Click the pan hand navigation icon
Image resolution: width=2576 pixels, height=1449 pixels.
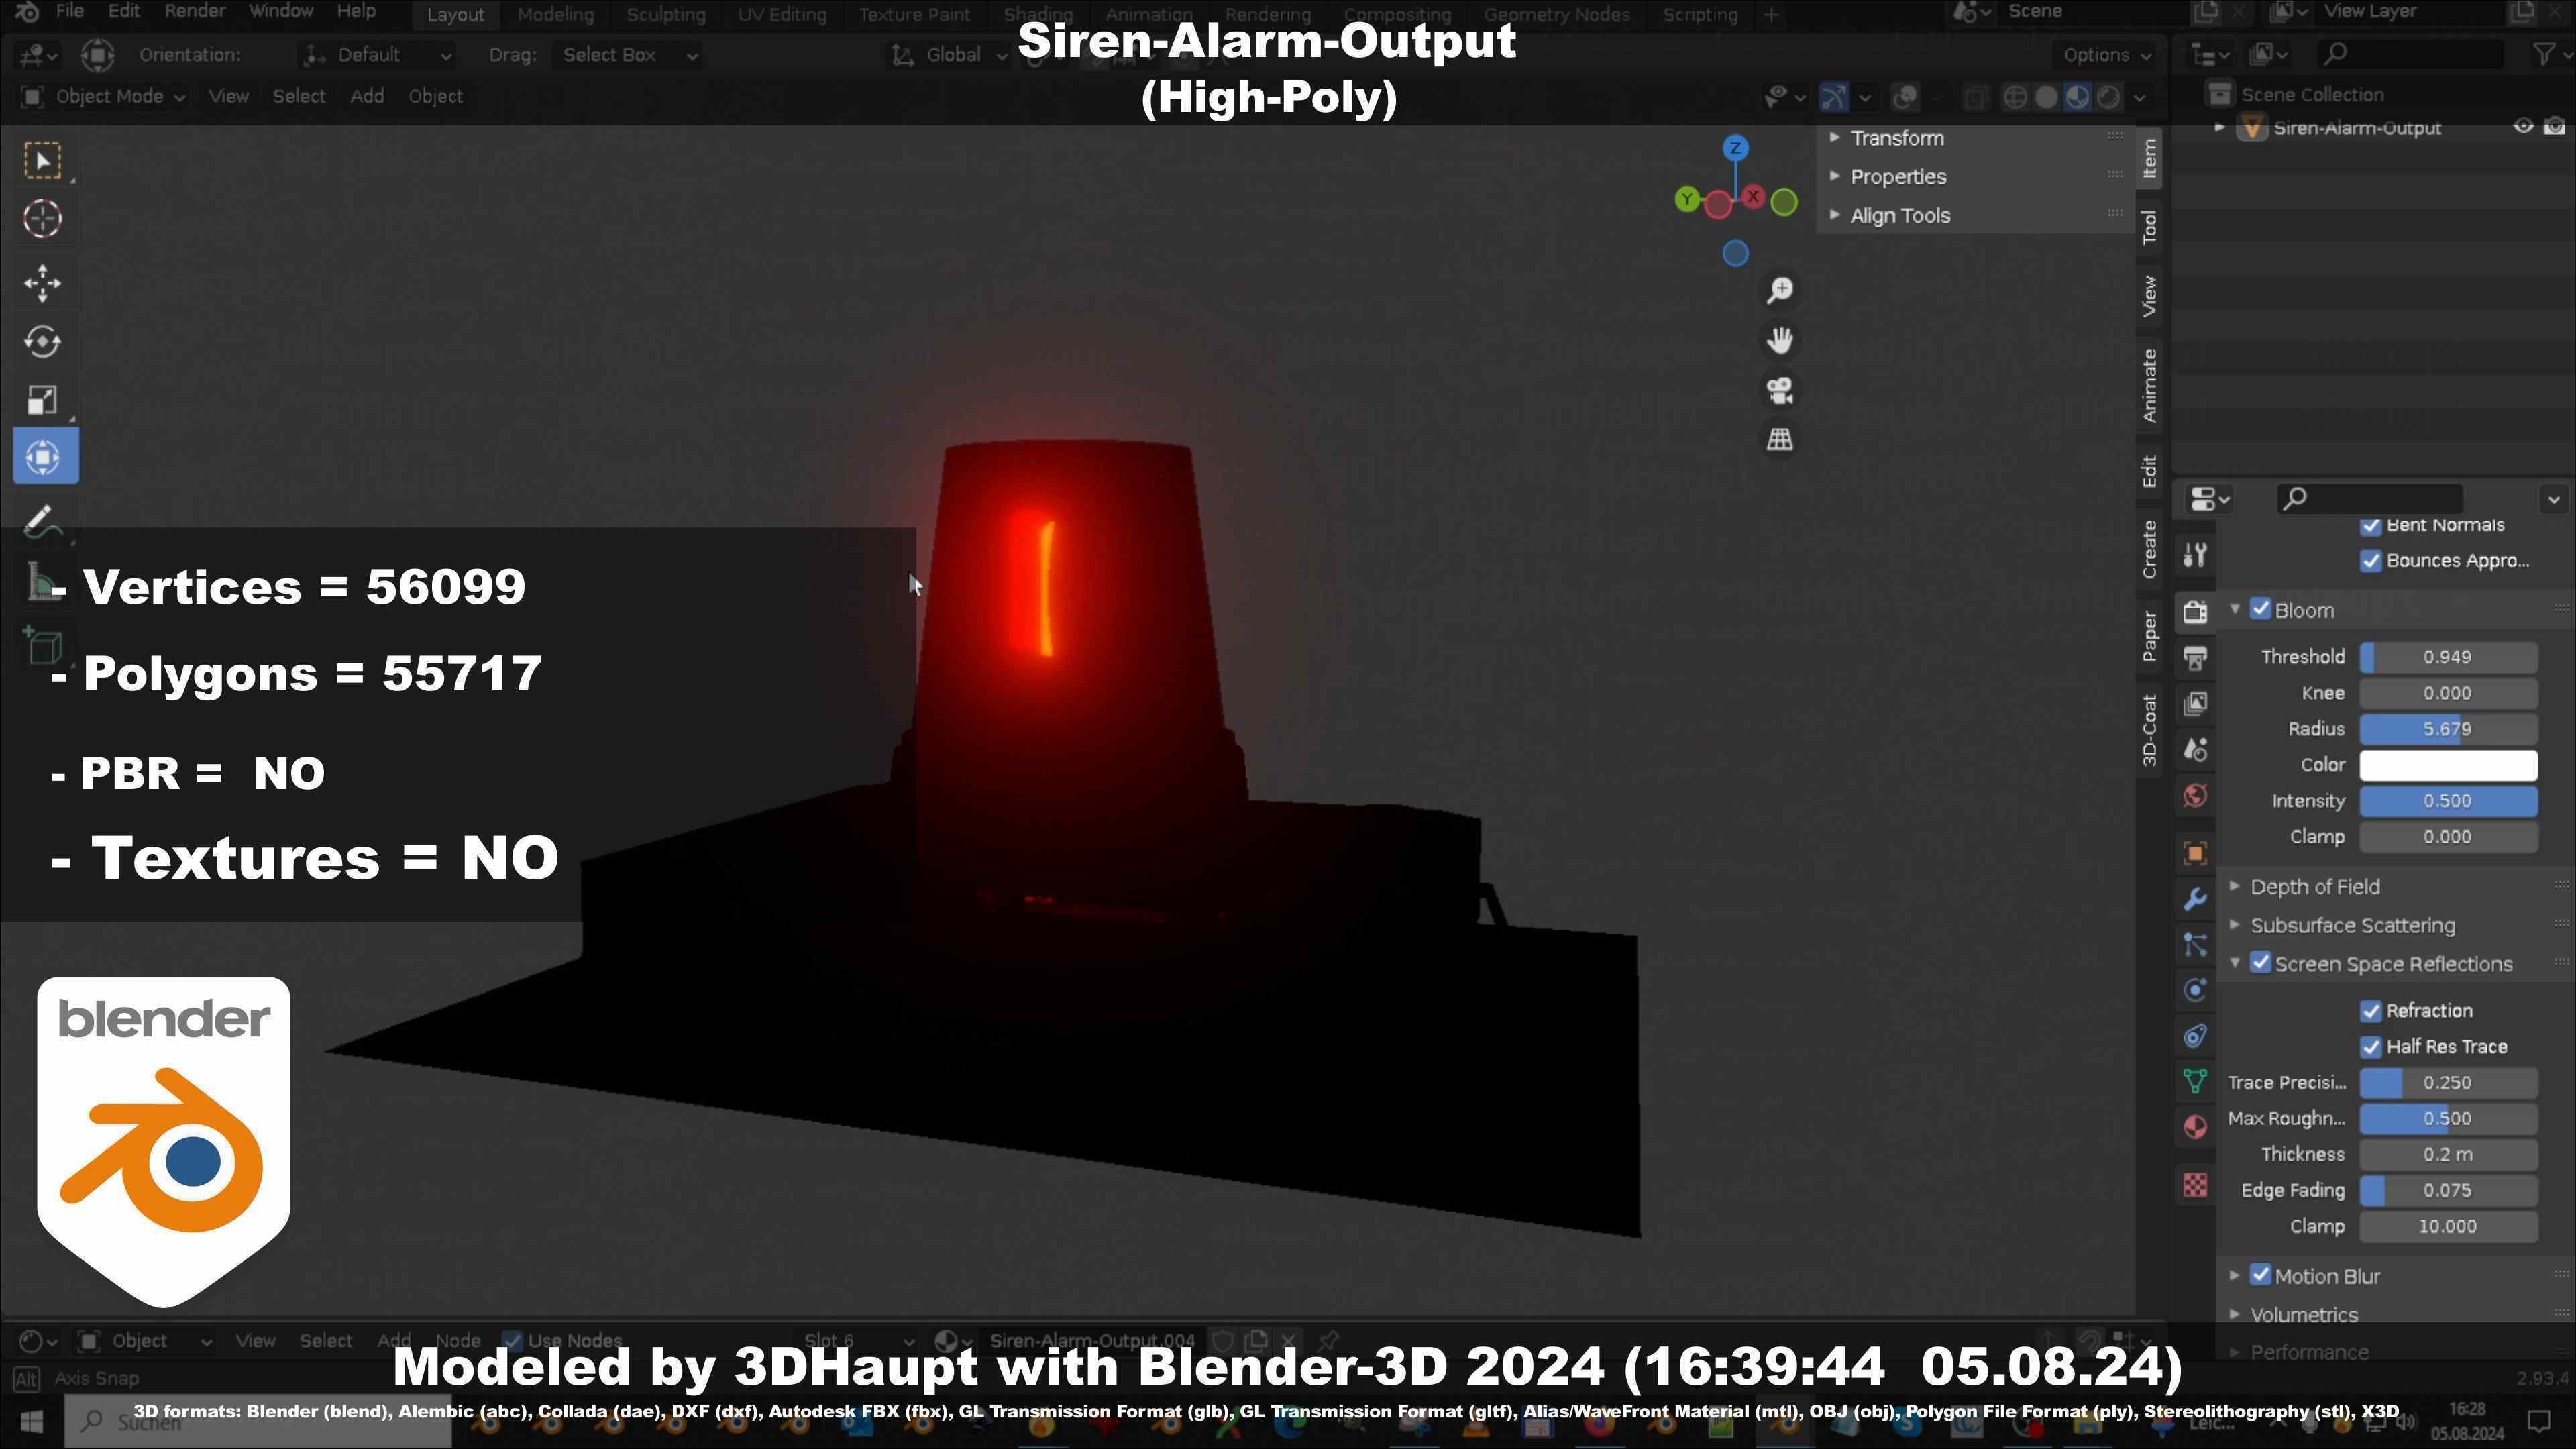(x=1780, y=340)
